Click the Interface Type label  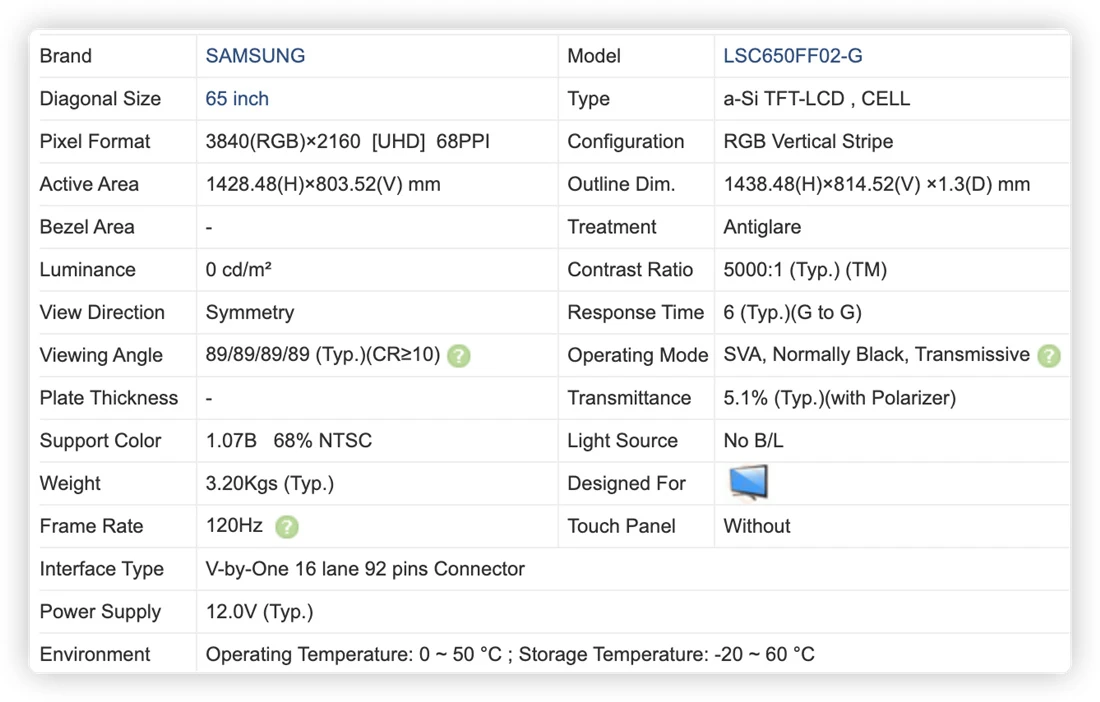click(102, 569)
